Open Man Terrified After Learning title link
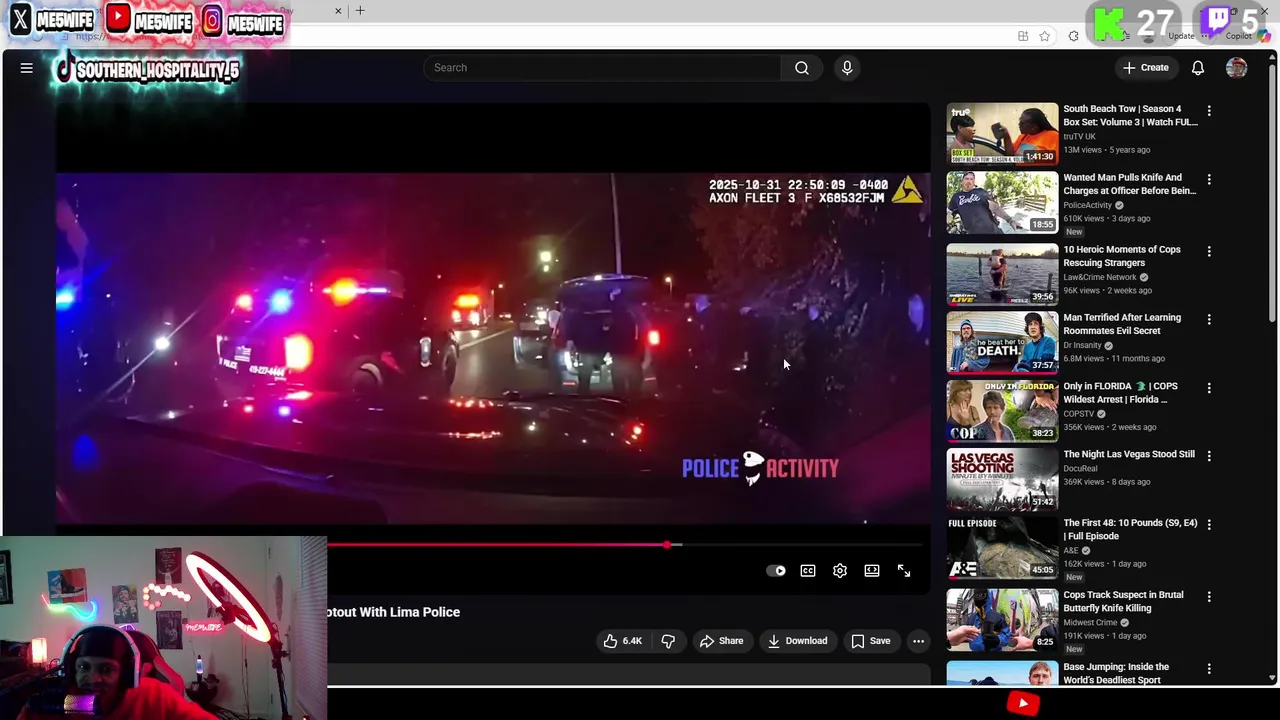This screenshot has height=720, width=1280. click(1122, 324)
